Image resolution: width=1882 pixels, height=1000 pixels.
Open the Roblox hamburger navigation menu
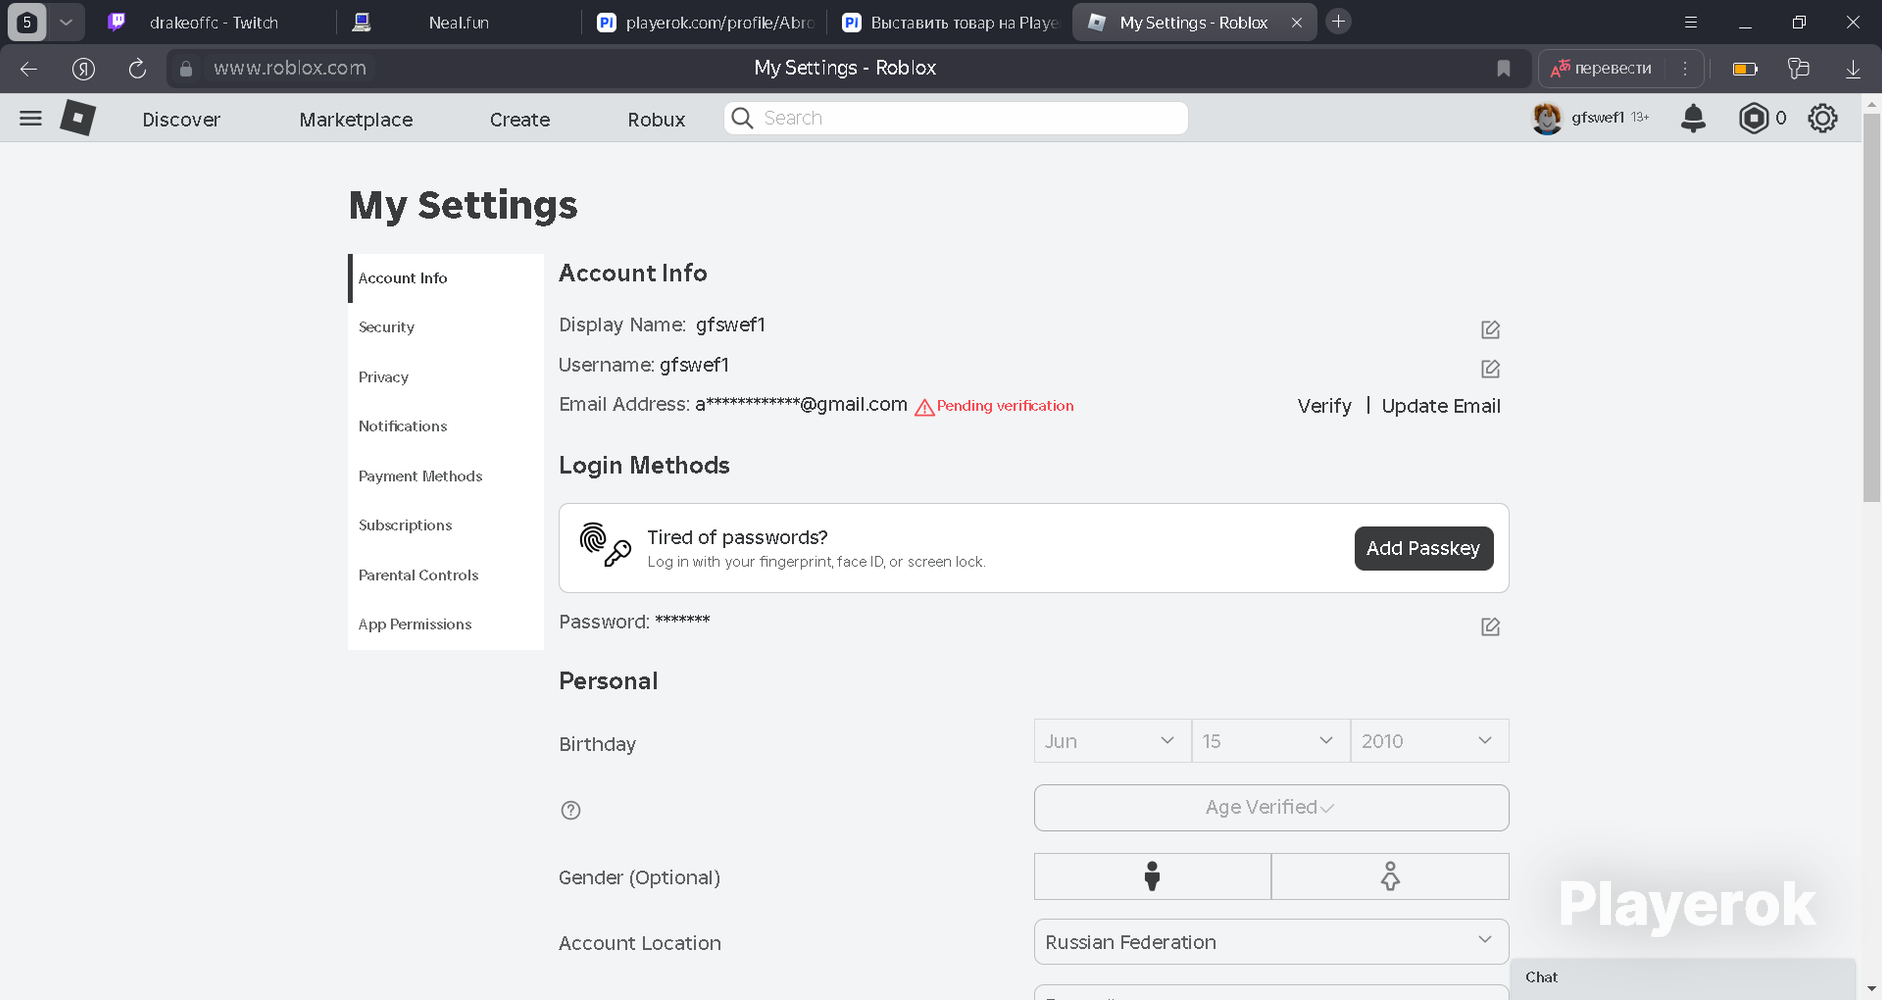[x=31, y=119]
